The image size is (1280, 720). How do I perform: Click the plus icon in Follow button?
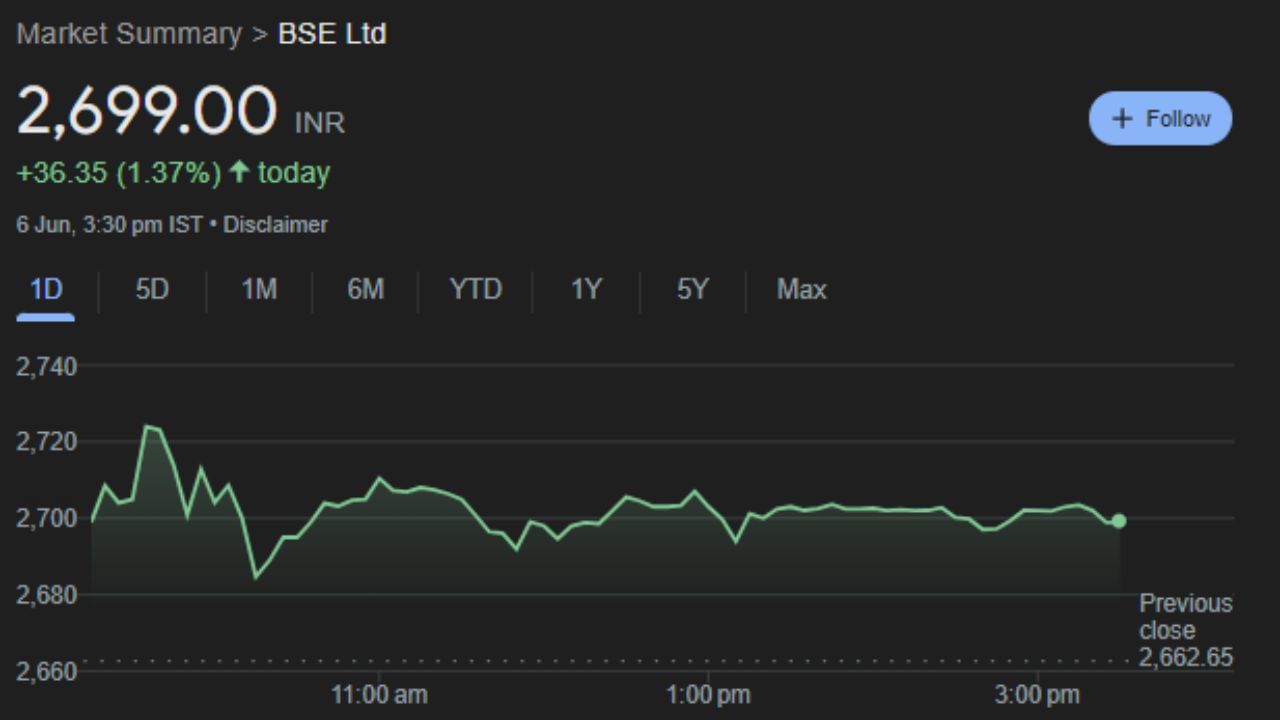pyautogui.click(x=1122, y=119)
